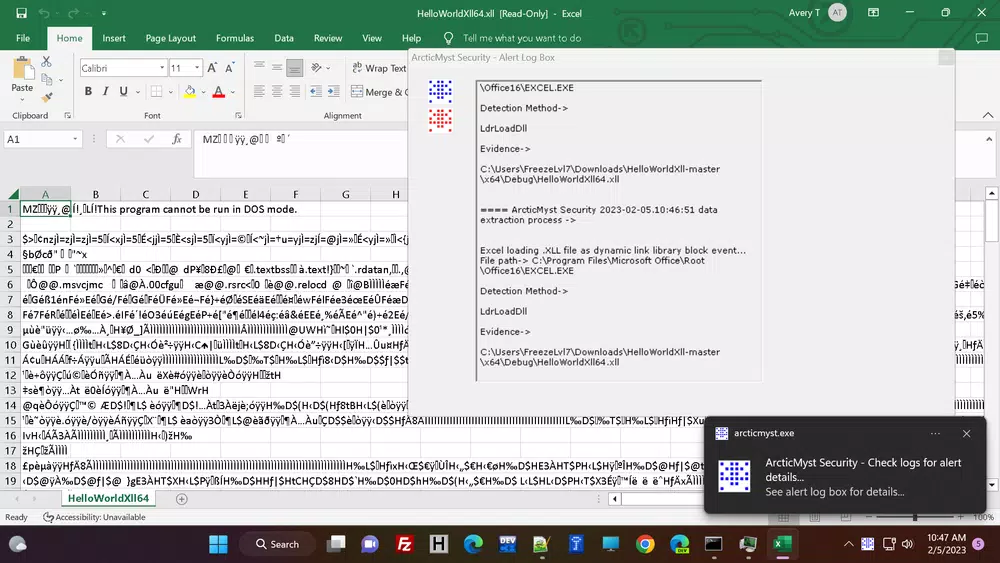Switch to the Data tab
Viewport: 1000px width, 563px height.
pyautogui.click(x=284, y=38)
